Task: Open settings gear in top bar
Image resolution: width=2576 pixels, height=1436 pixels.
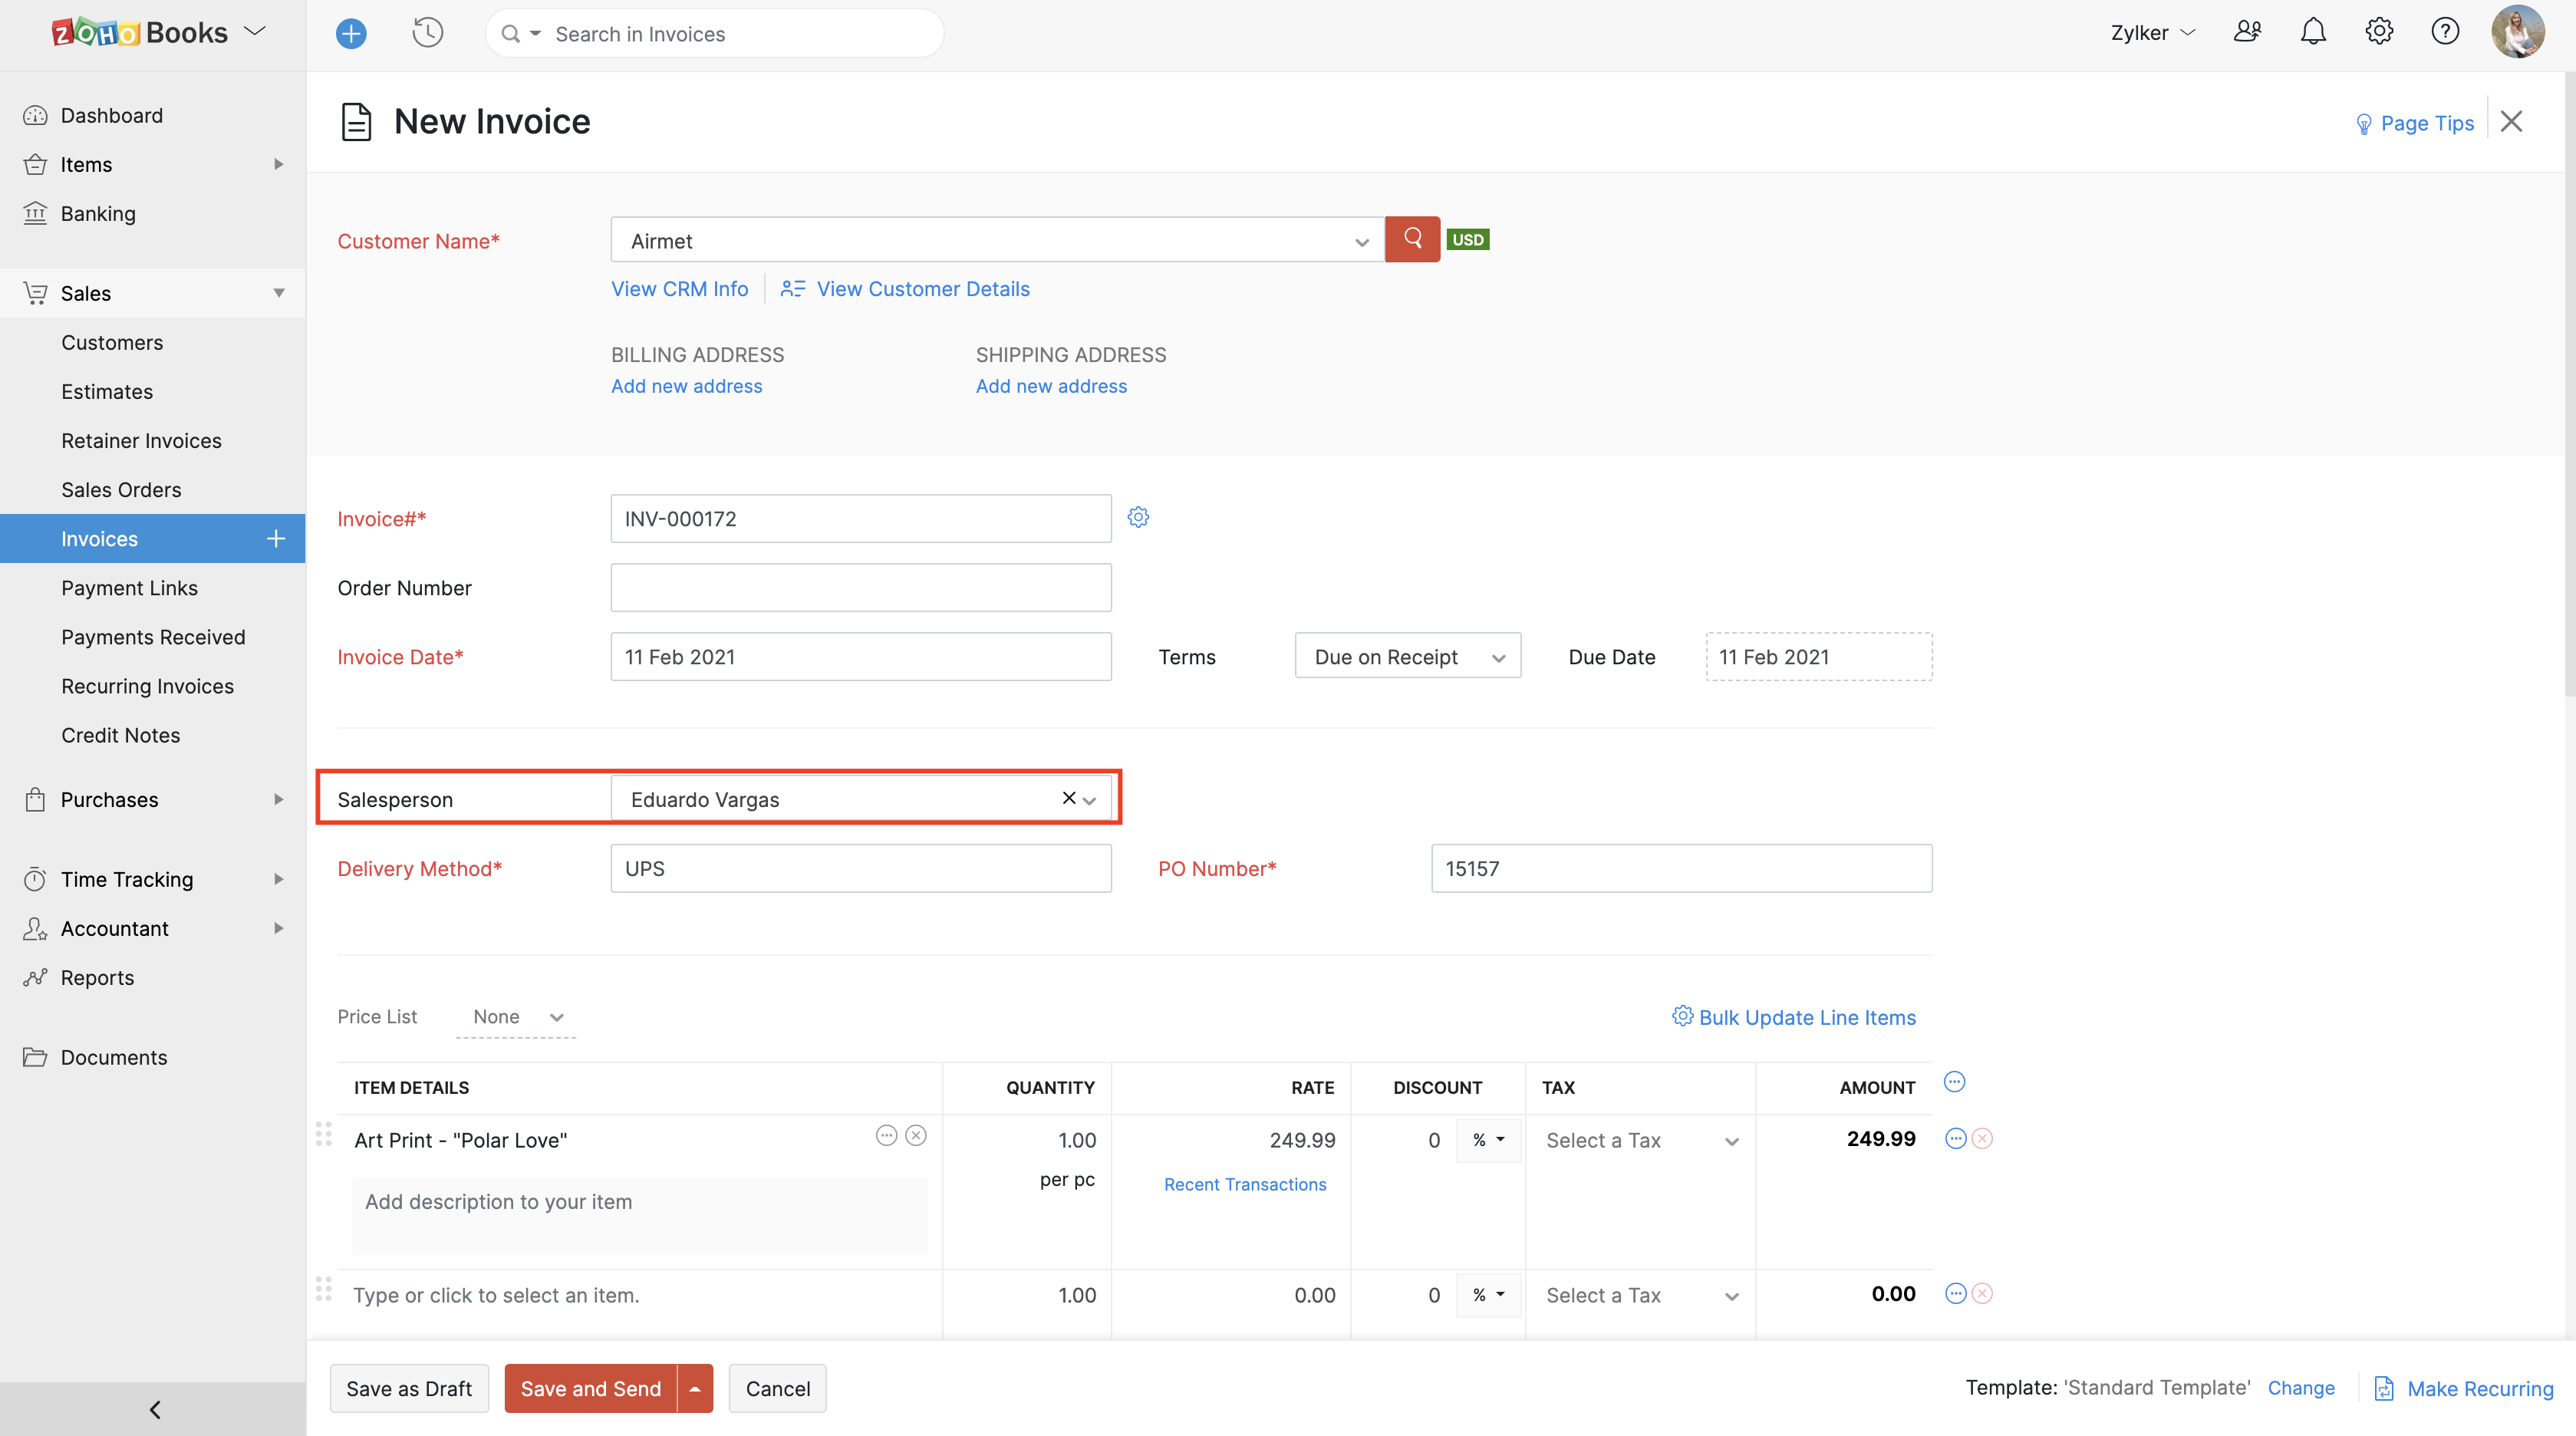Action: (x=2379, y=32)
